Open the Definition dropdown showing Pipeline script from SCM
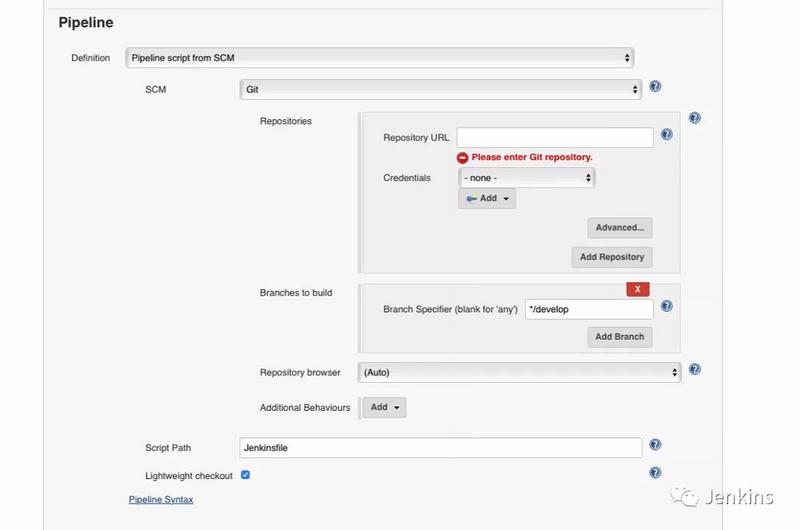The height and width of the screenshot is (530, 800). 380,58
